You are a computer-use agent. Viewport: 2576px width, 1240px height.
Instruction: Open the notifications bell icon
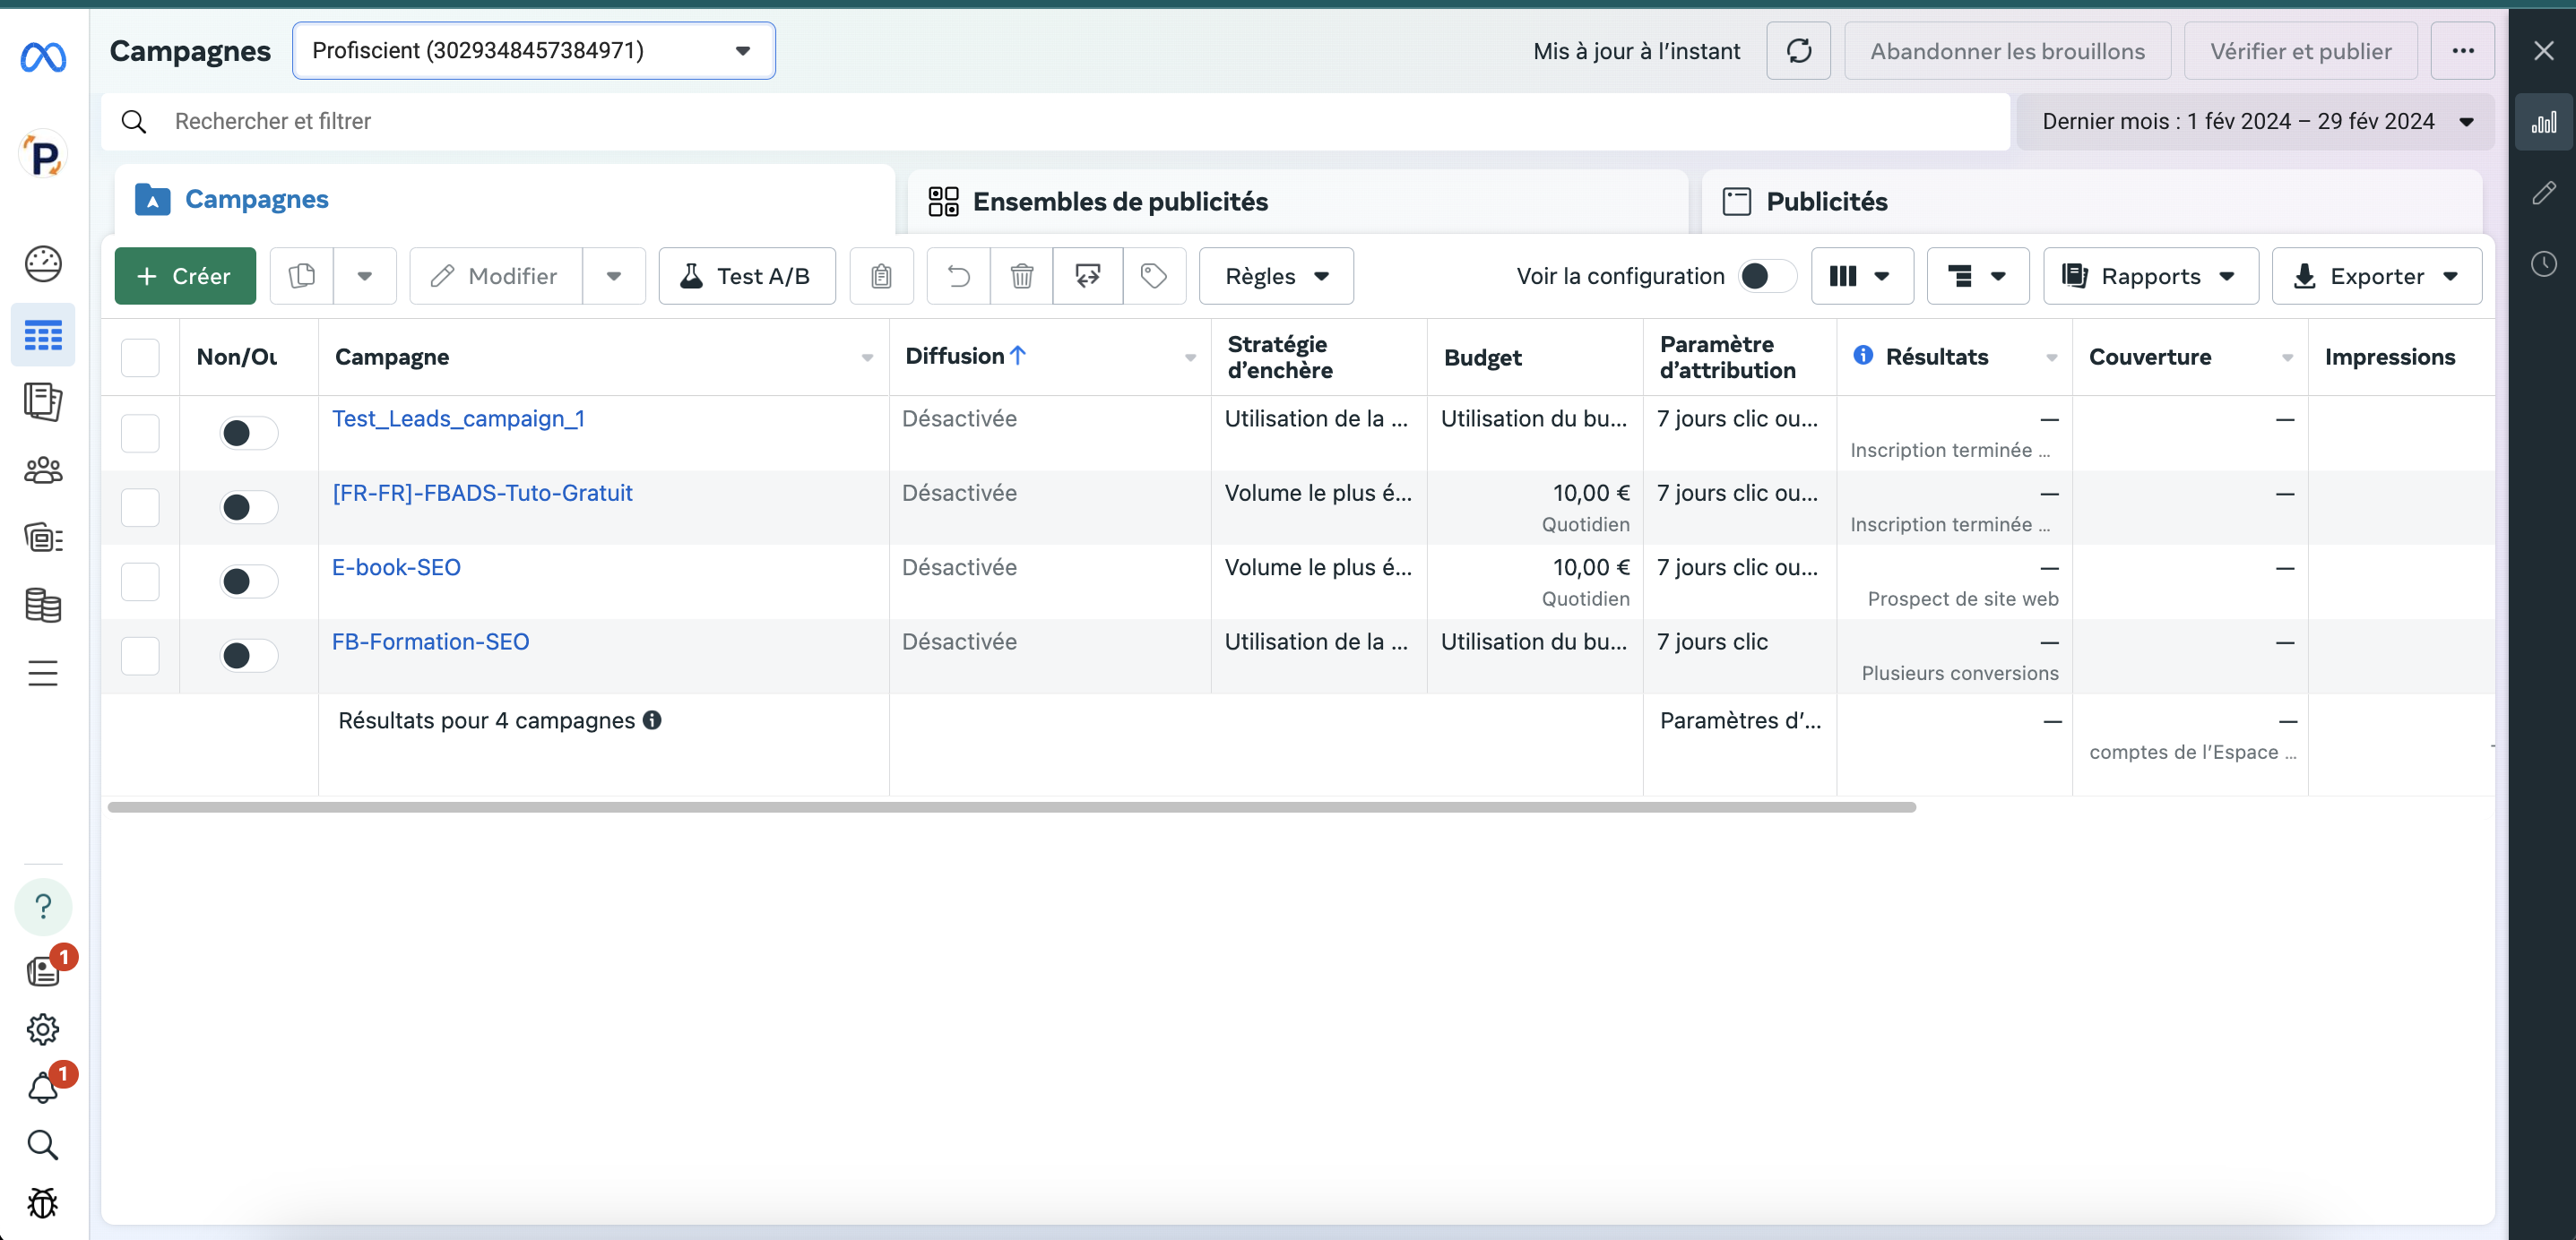click(43, 1088)
